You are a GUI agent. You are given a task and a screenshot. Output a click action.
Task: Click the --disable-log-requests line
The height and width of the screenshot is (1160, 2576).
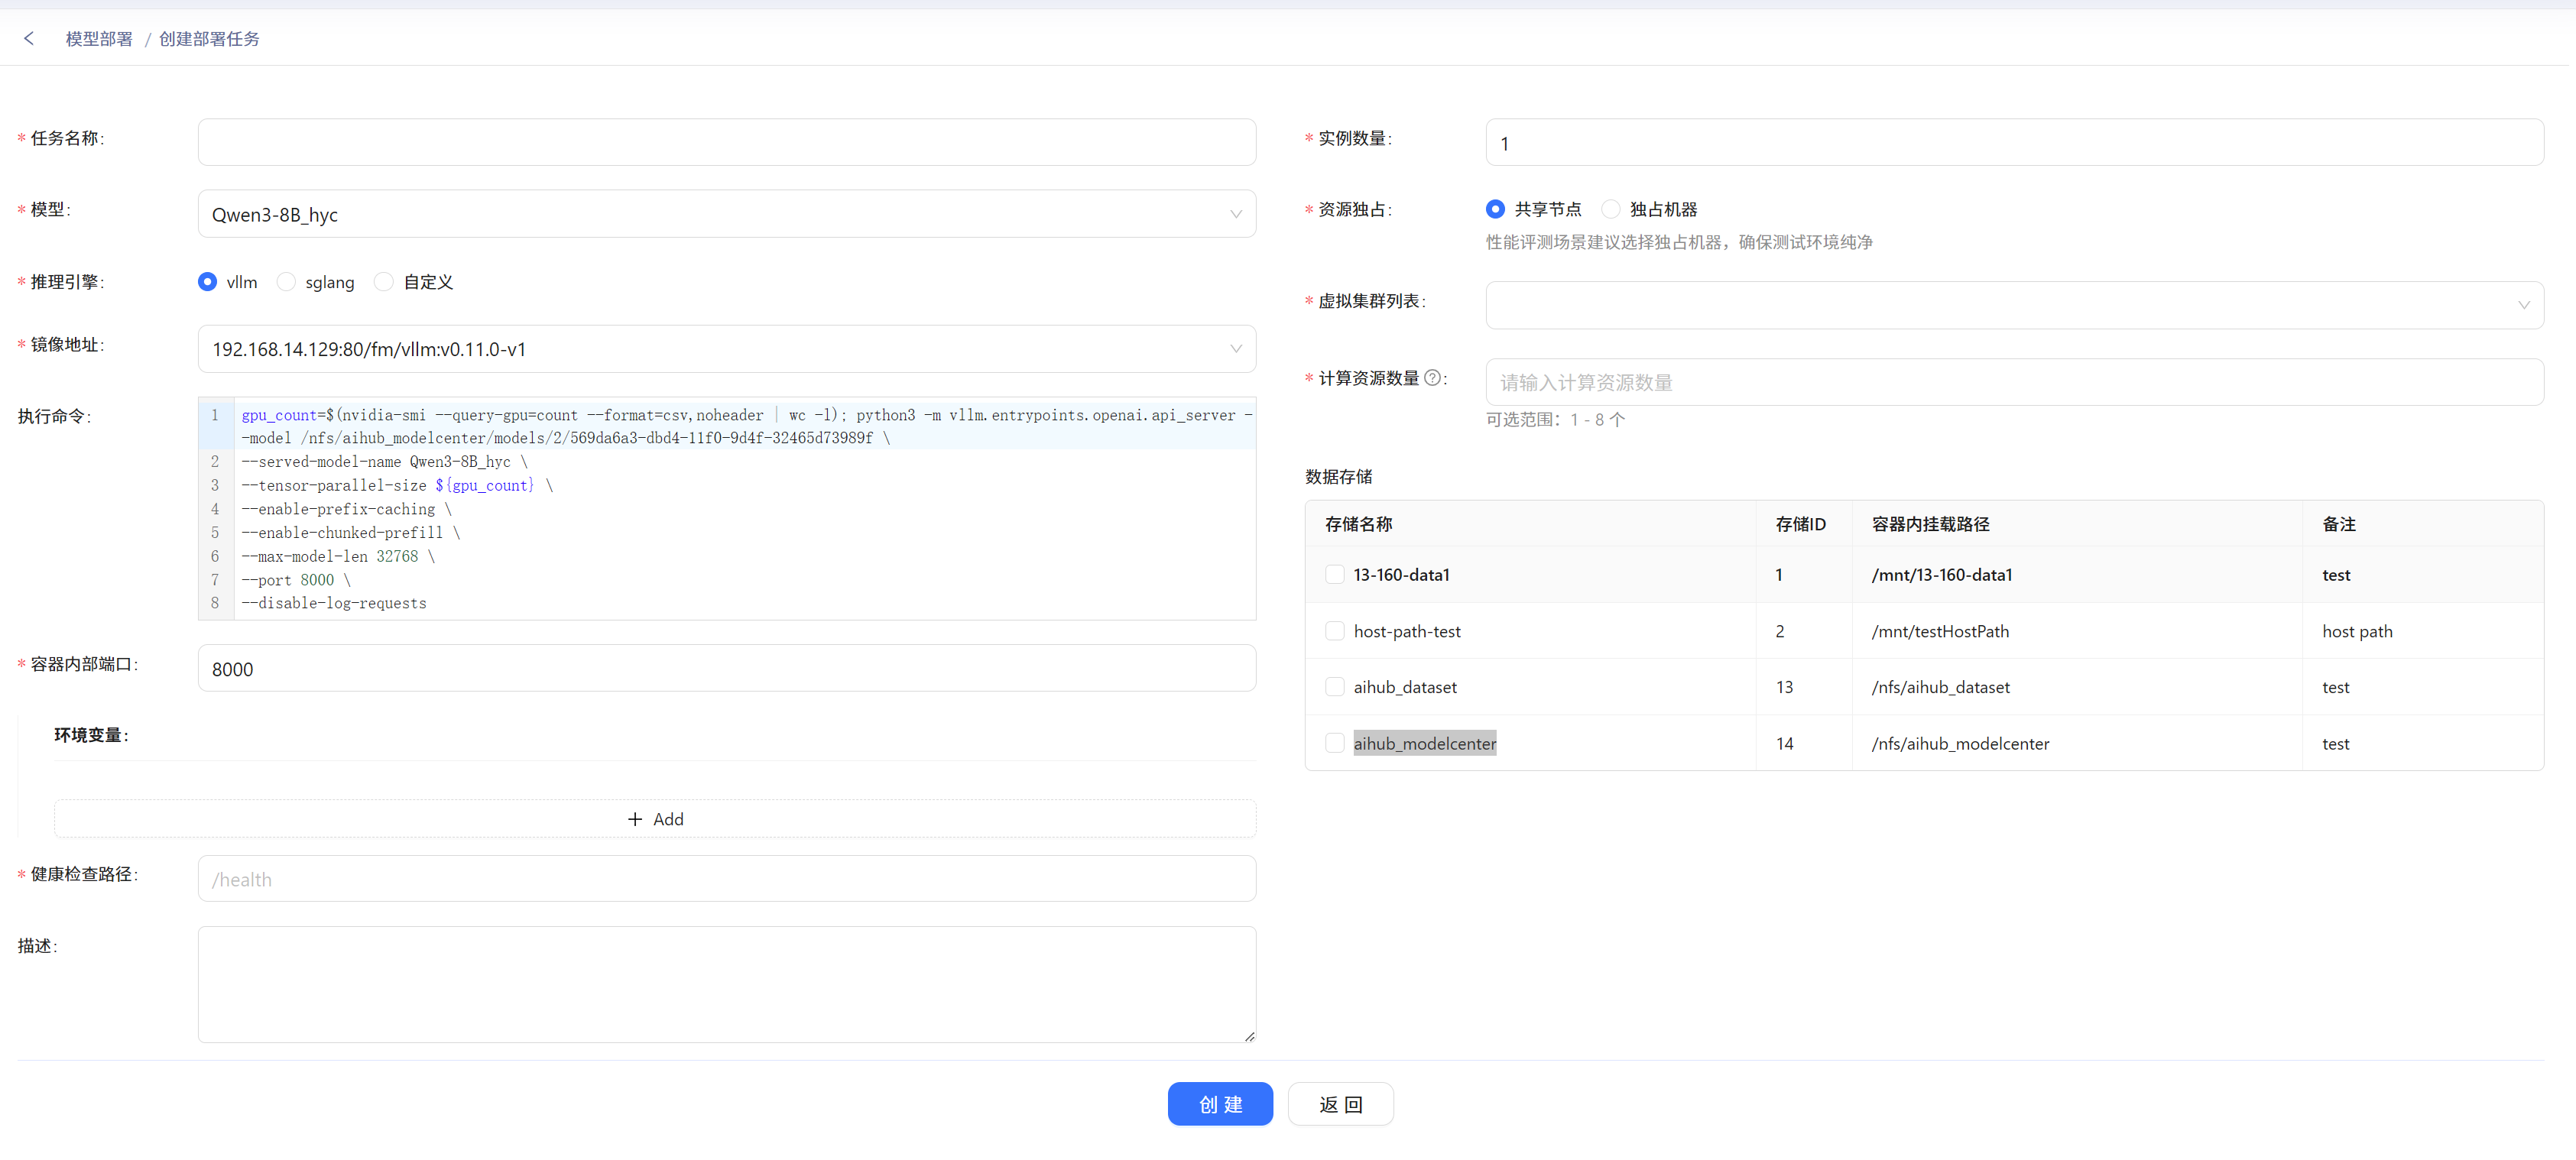click(334, 603)
